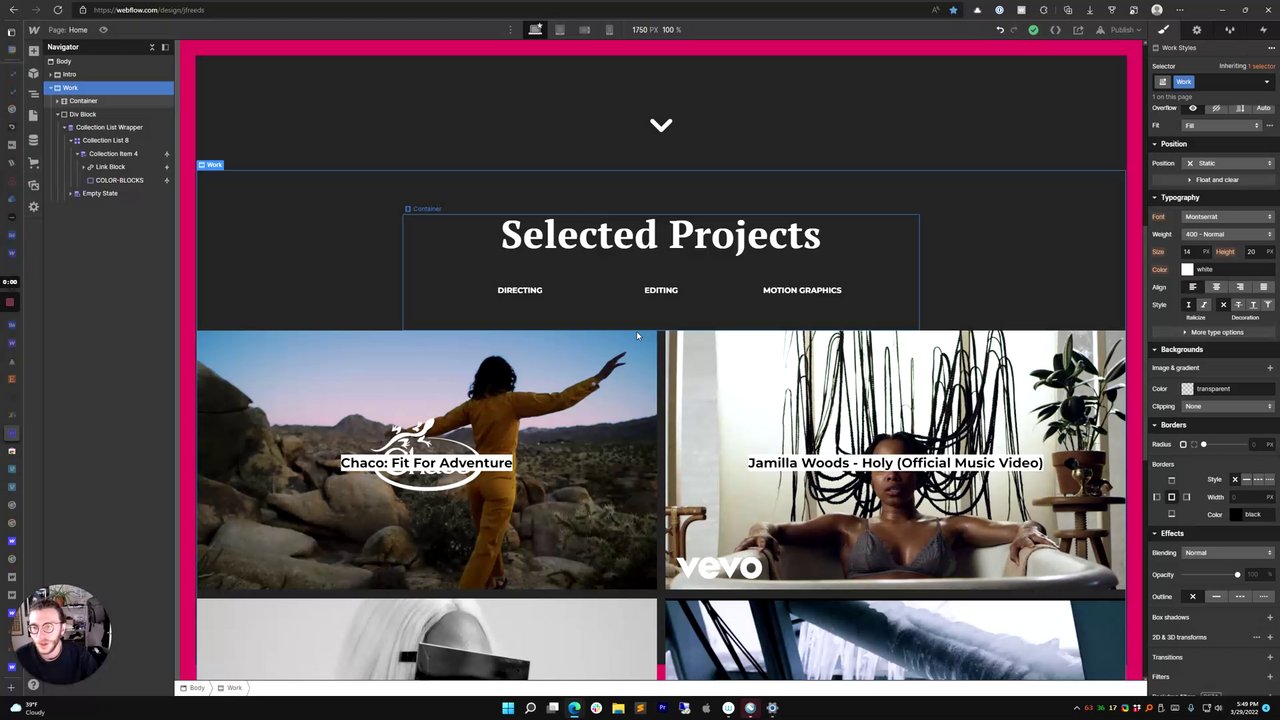The width and height of the screenshot is (1280, 720).
Task: Undo the last change
Action: click(999, 30)
